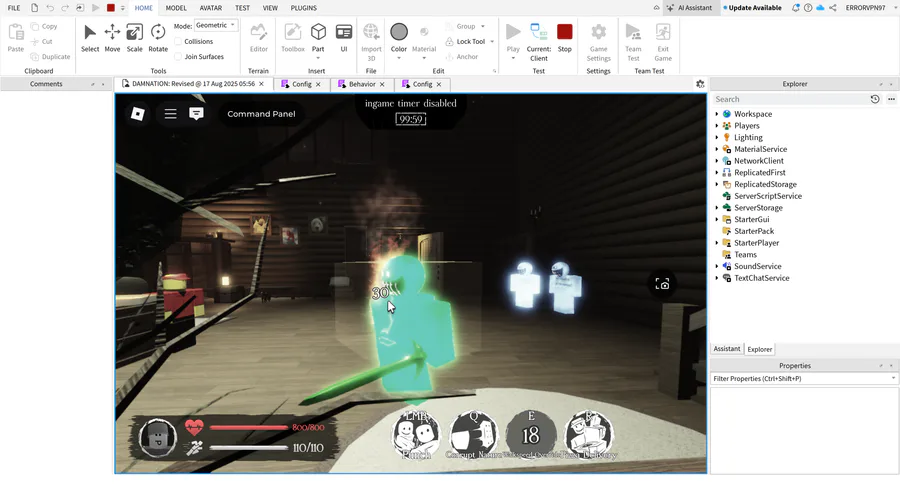900x493 pixels.
Task: Switch to PLUGINS ribbon tab
Action: (304, 8)
